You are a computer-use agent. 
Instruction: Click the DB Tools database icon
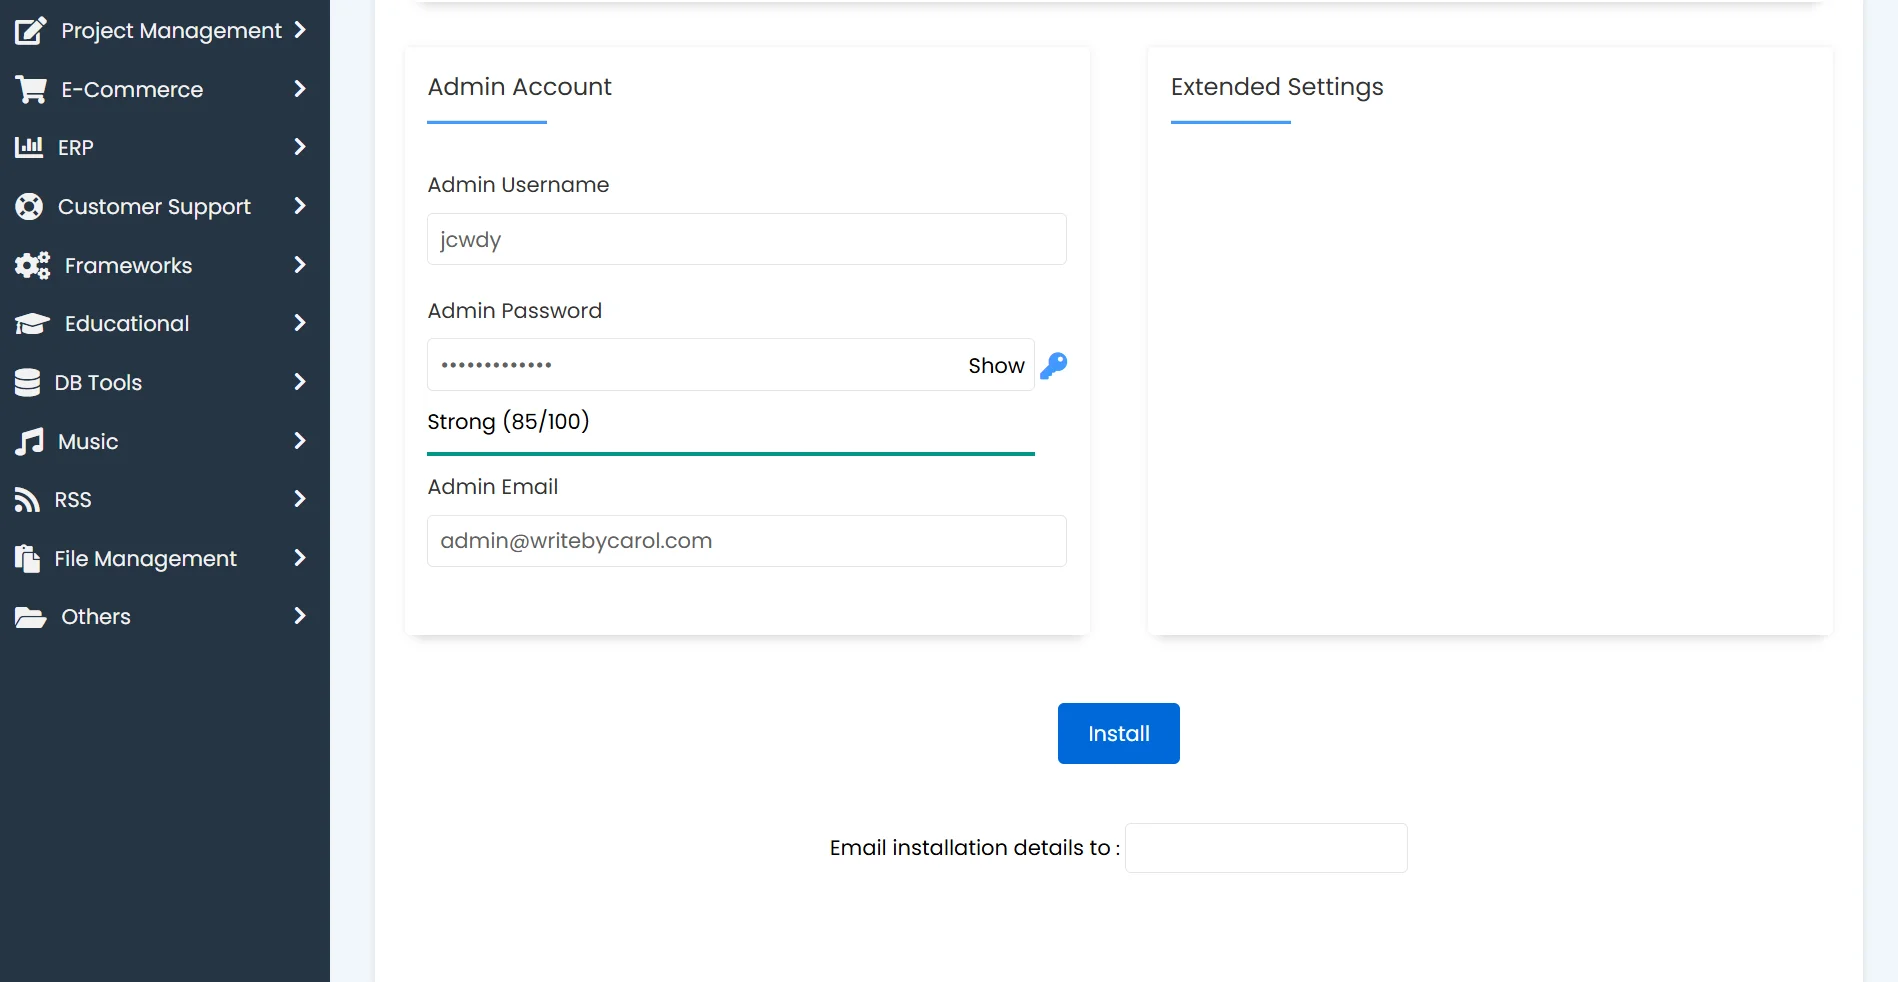(x=28, y=383)
